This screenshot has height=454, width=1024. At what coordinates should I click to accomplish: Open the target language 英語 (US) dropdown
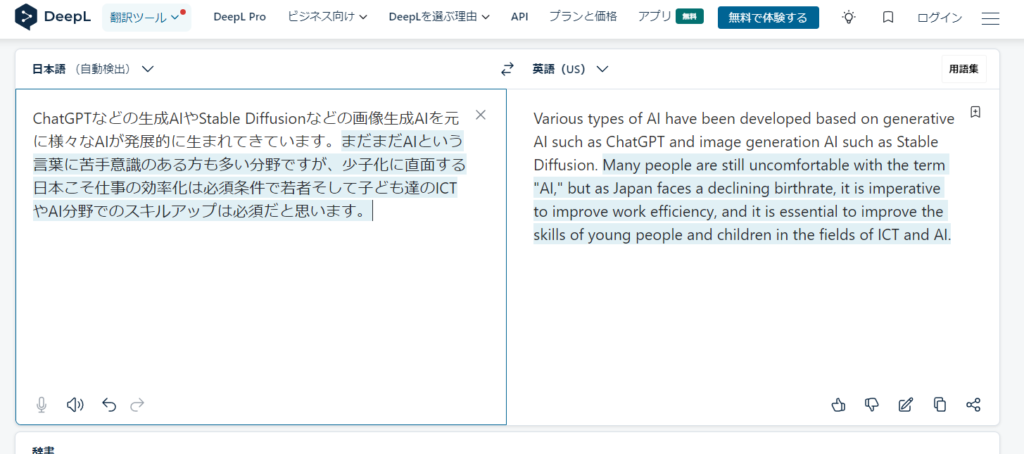[x=570, y=69]
